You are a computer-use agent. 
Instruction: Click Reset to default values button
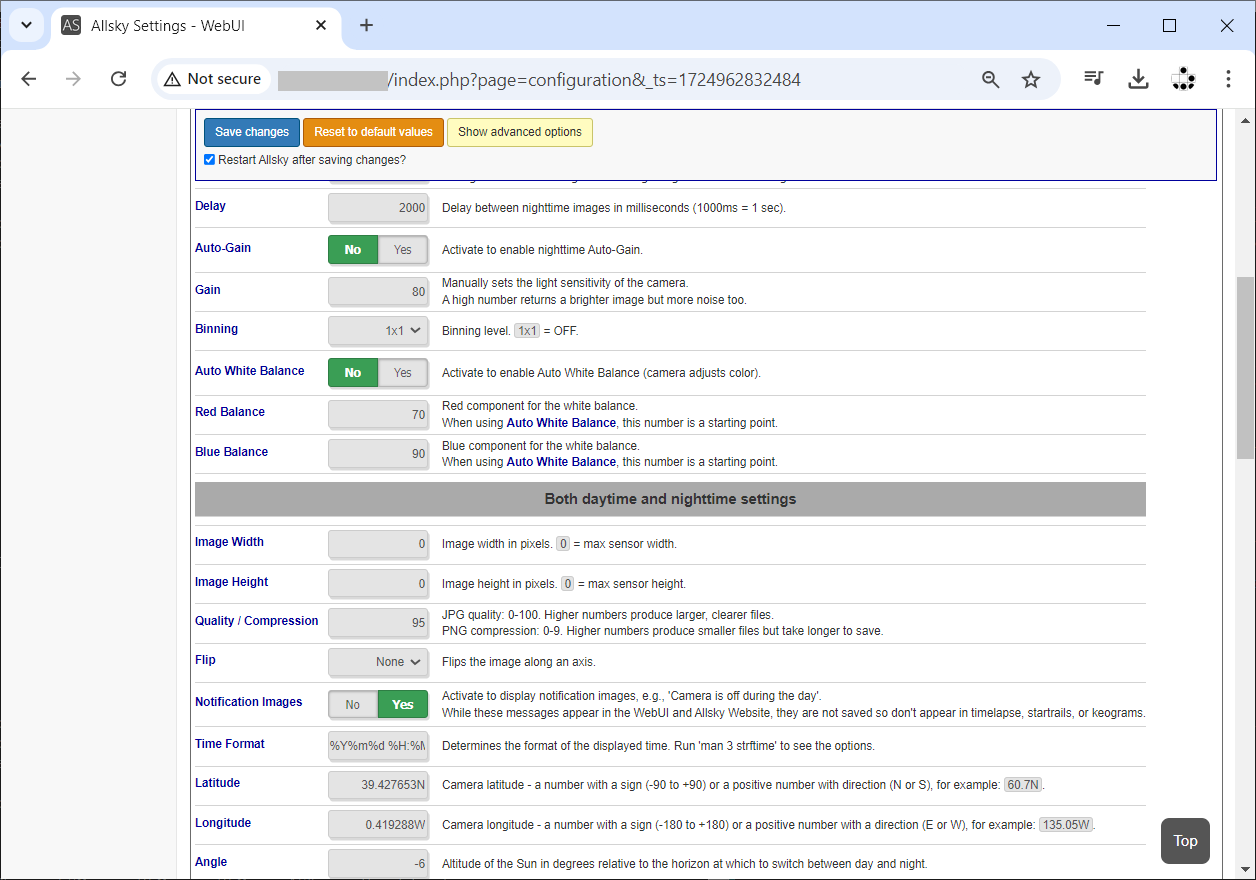(x=373, y=132)
